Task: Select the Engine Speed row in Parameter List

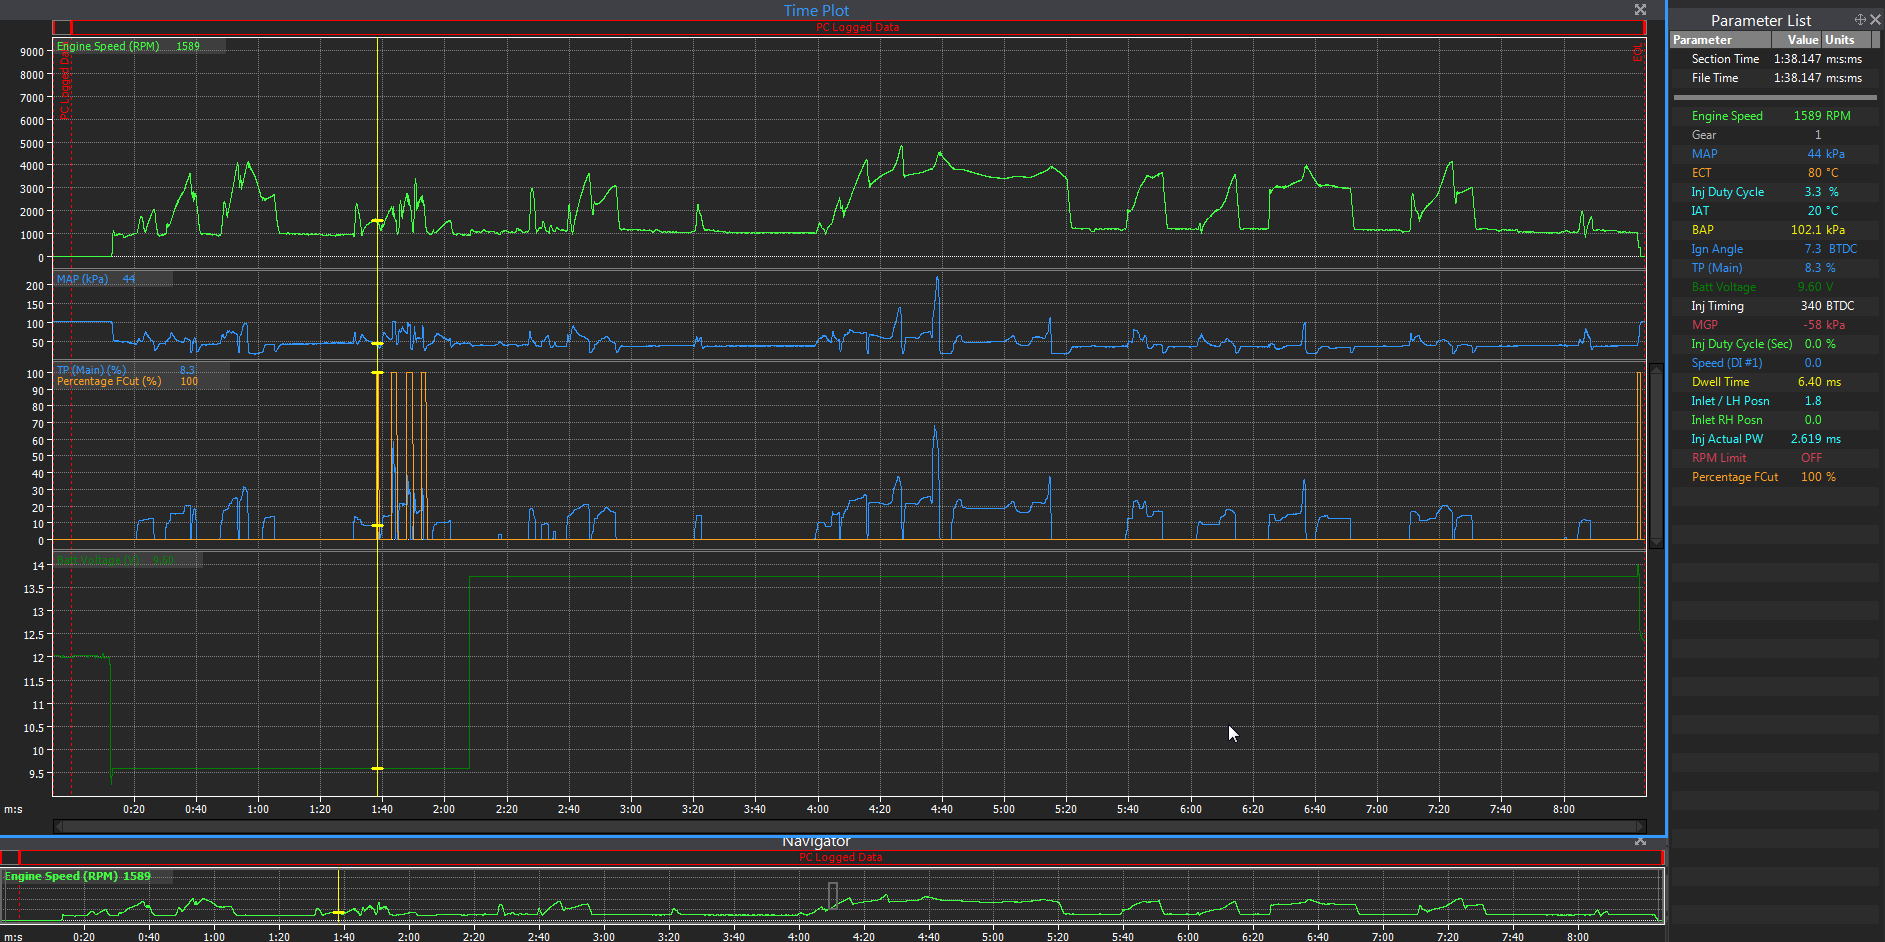Action: 1727,116
